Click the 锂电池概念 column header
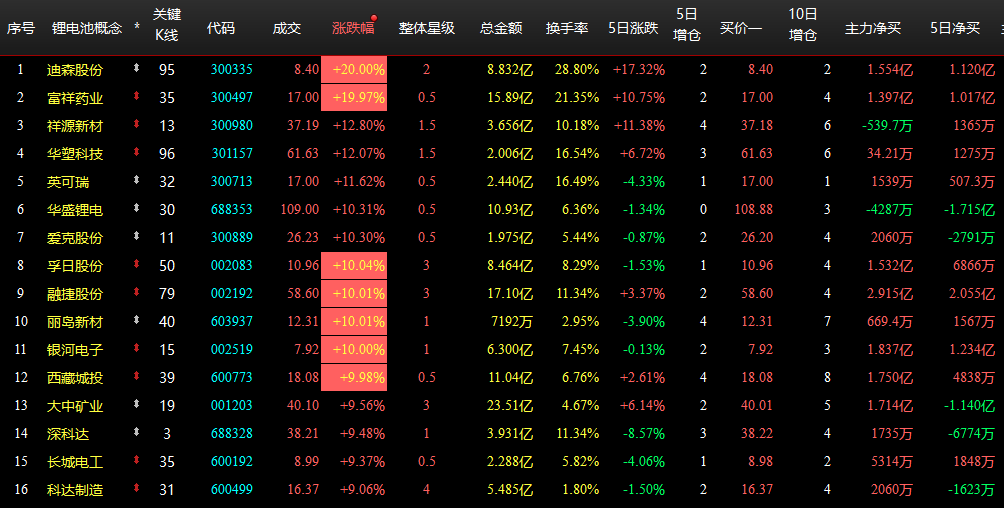 coord(86,28)
